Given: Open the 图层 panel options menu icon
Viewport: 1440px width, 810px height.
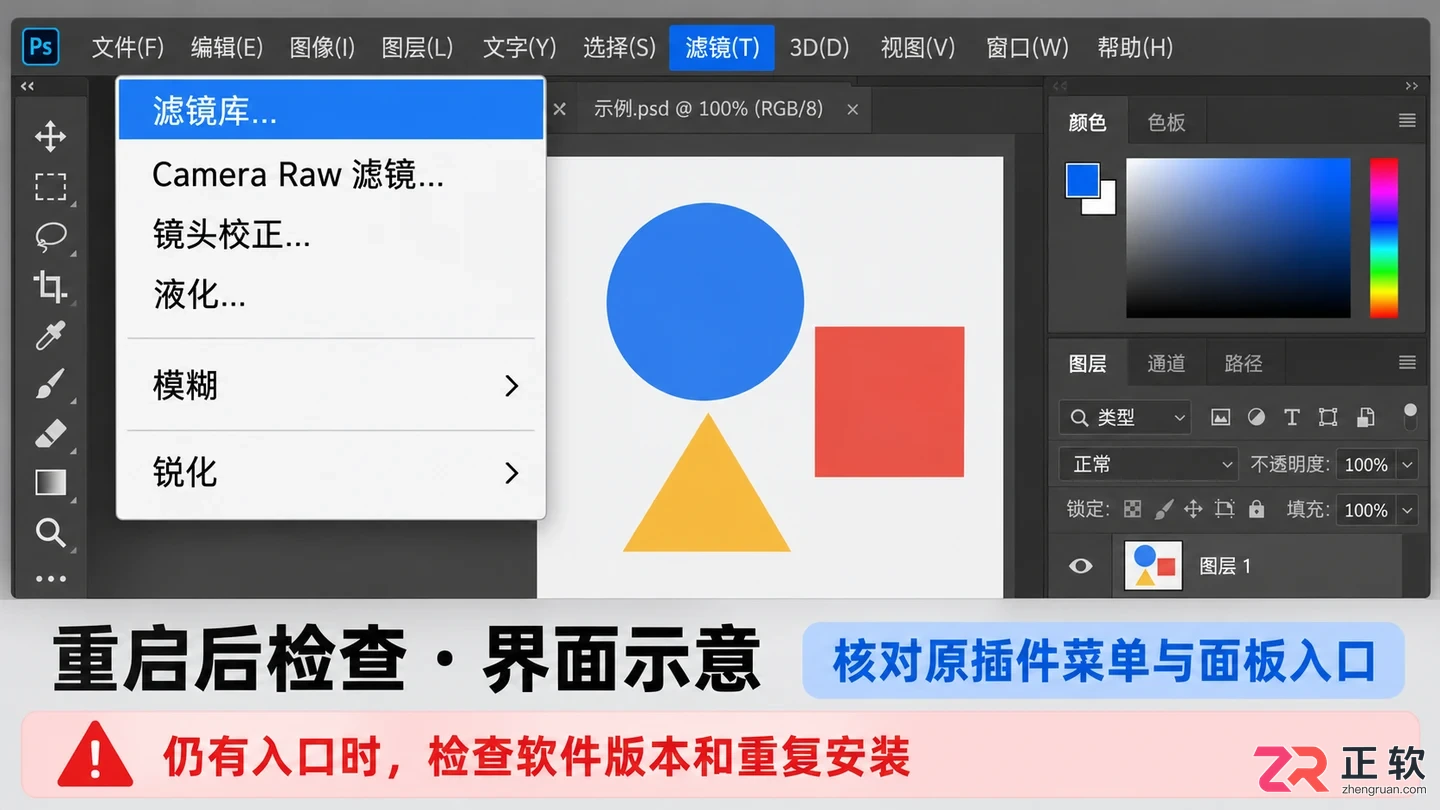Looking at the screenshot, I should coord(1407,362).
